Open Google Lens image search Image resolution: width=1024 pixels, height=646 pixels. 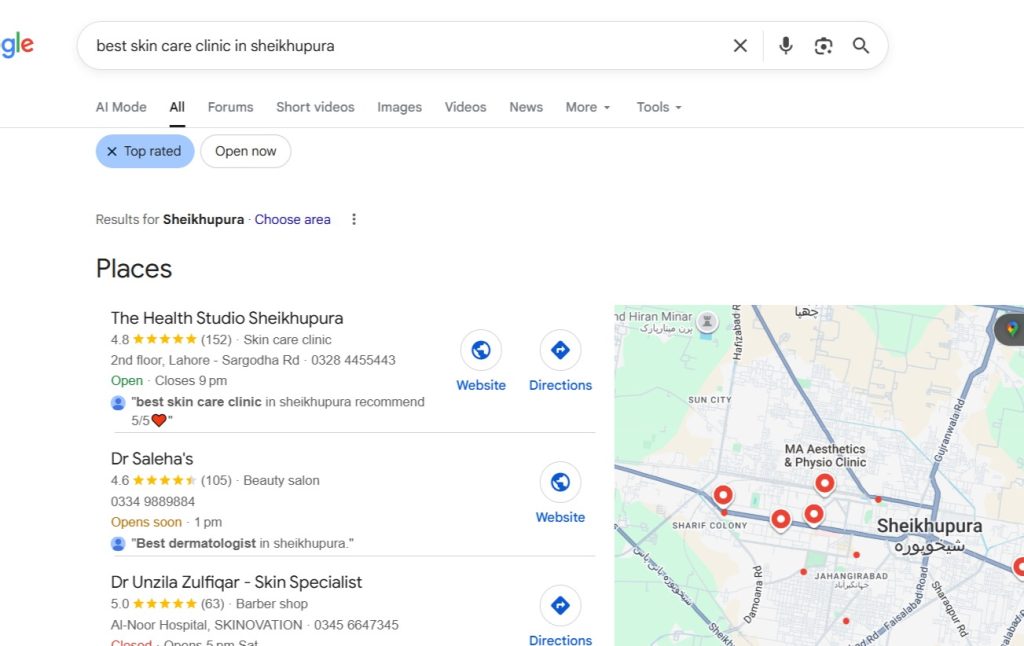823,46
